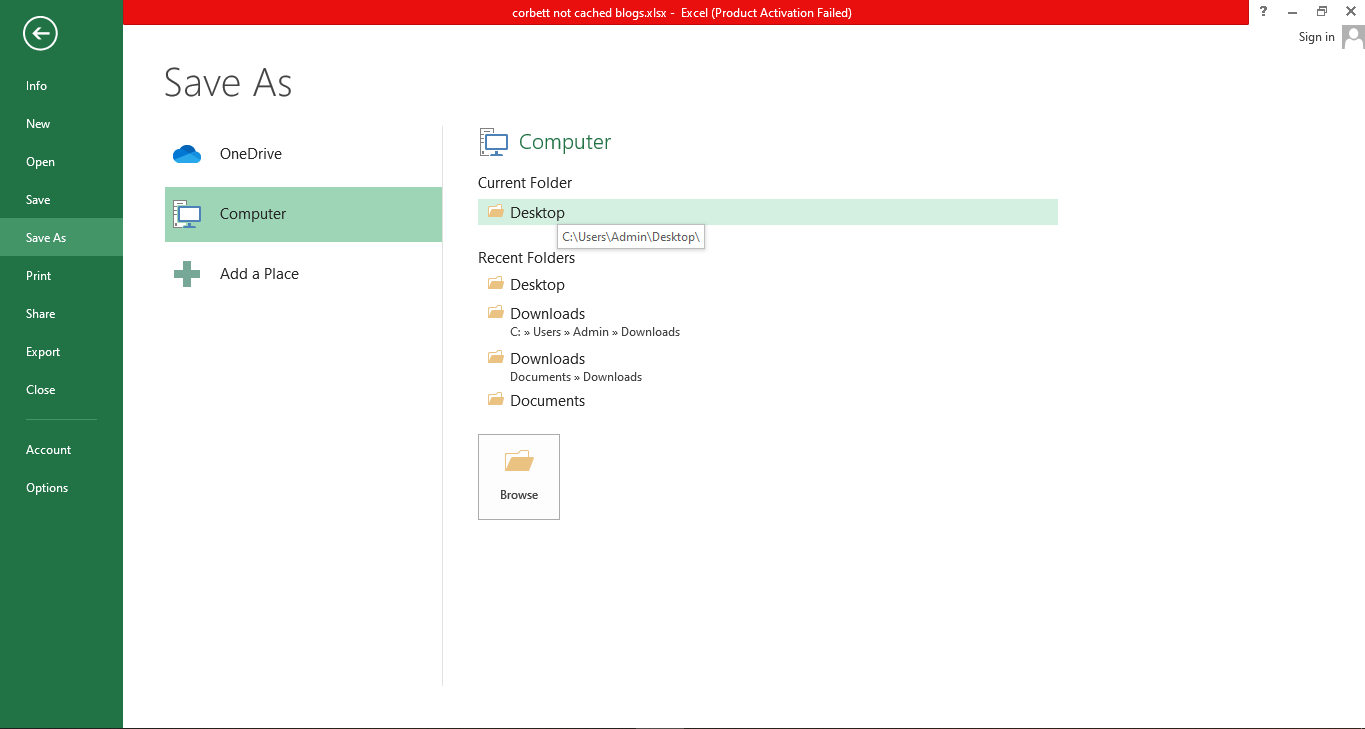Click the Computer heading icon

coord(494,142)
